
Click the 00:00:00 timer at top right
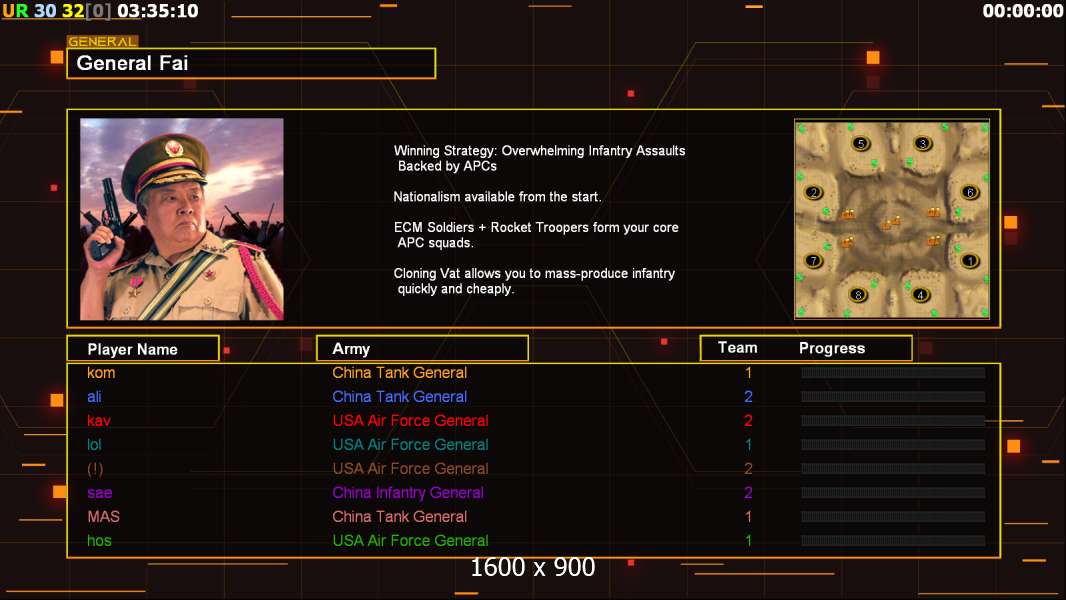[x=1022, y=11]
